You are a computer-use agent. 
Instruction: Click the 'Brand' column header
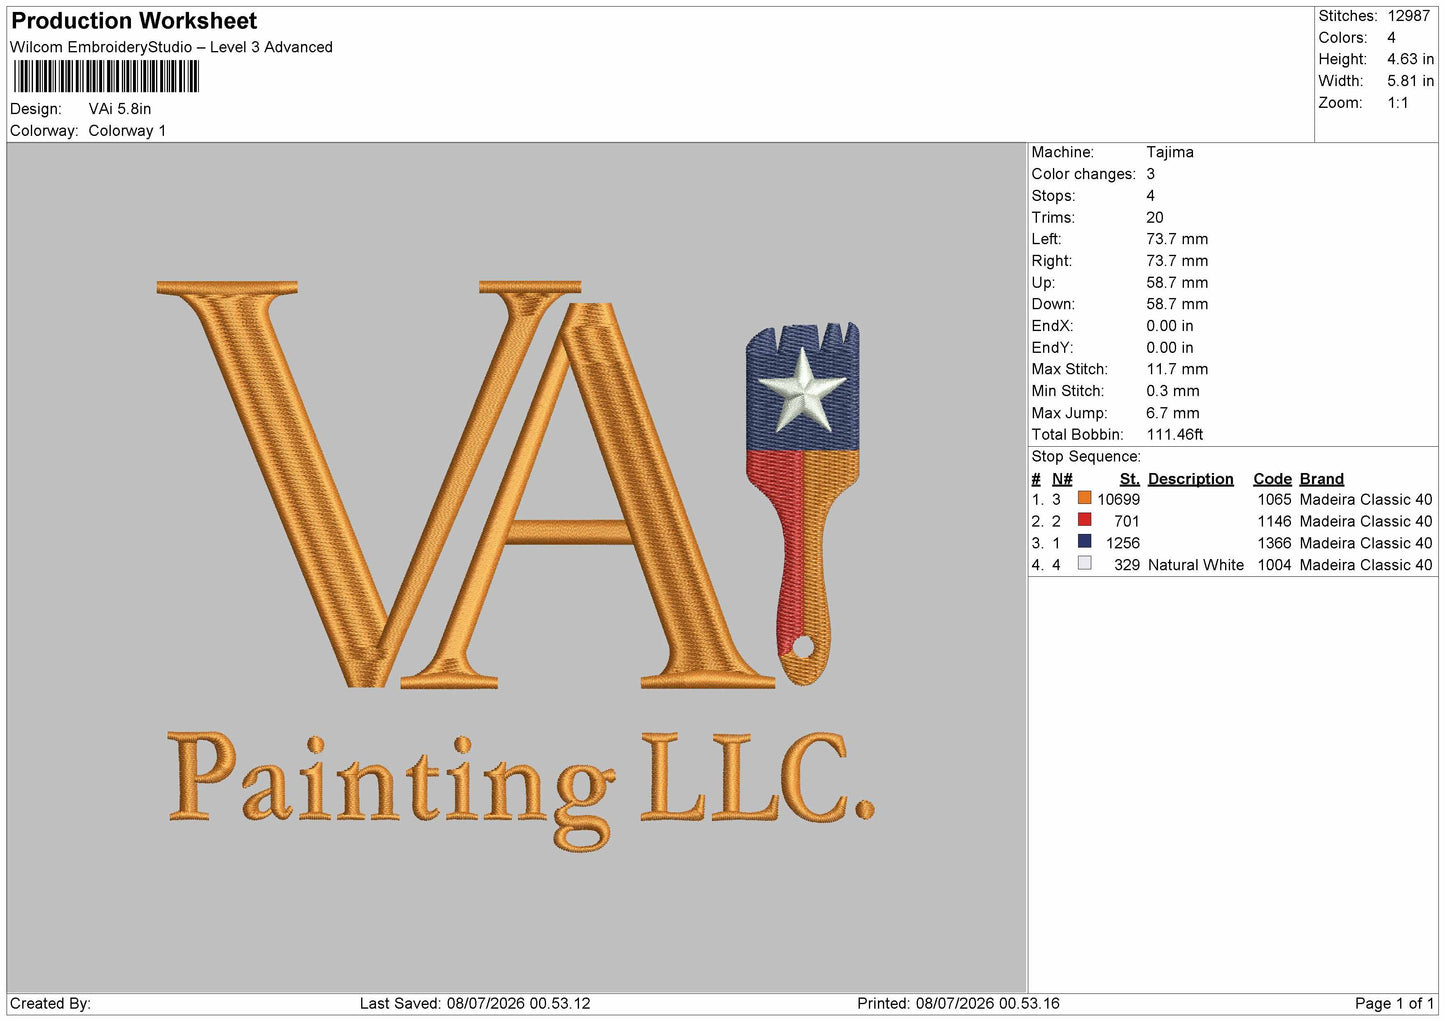coord(1322,479)
